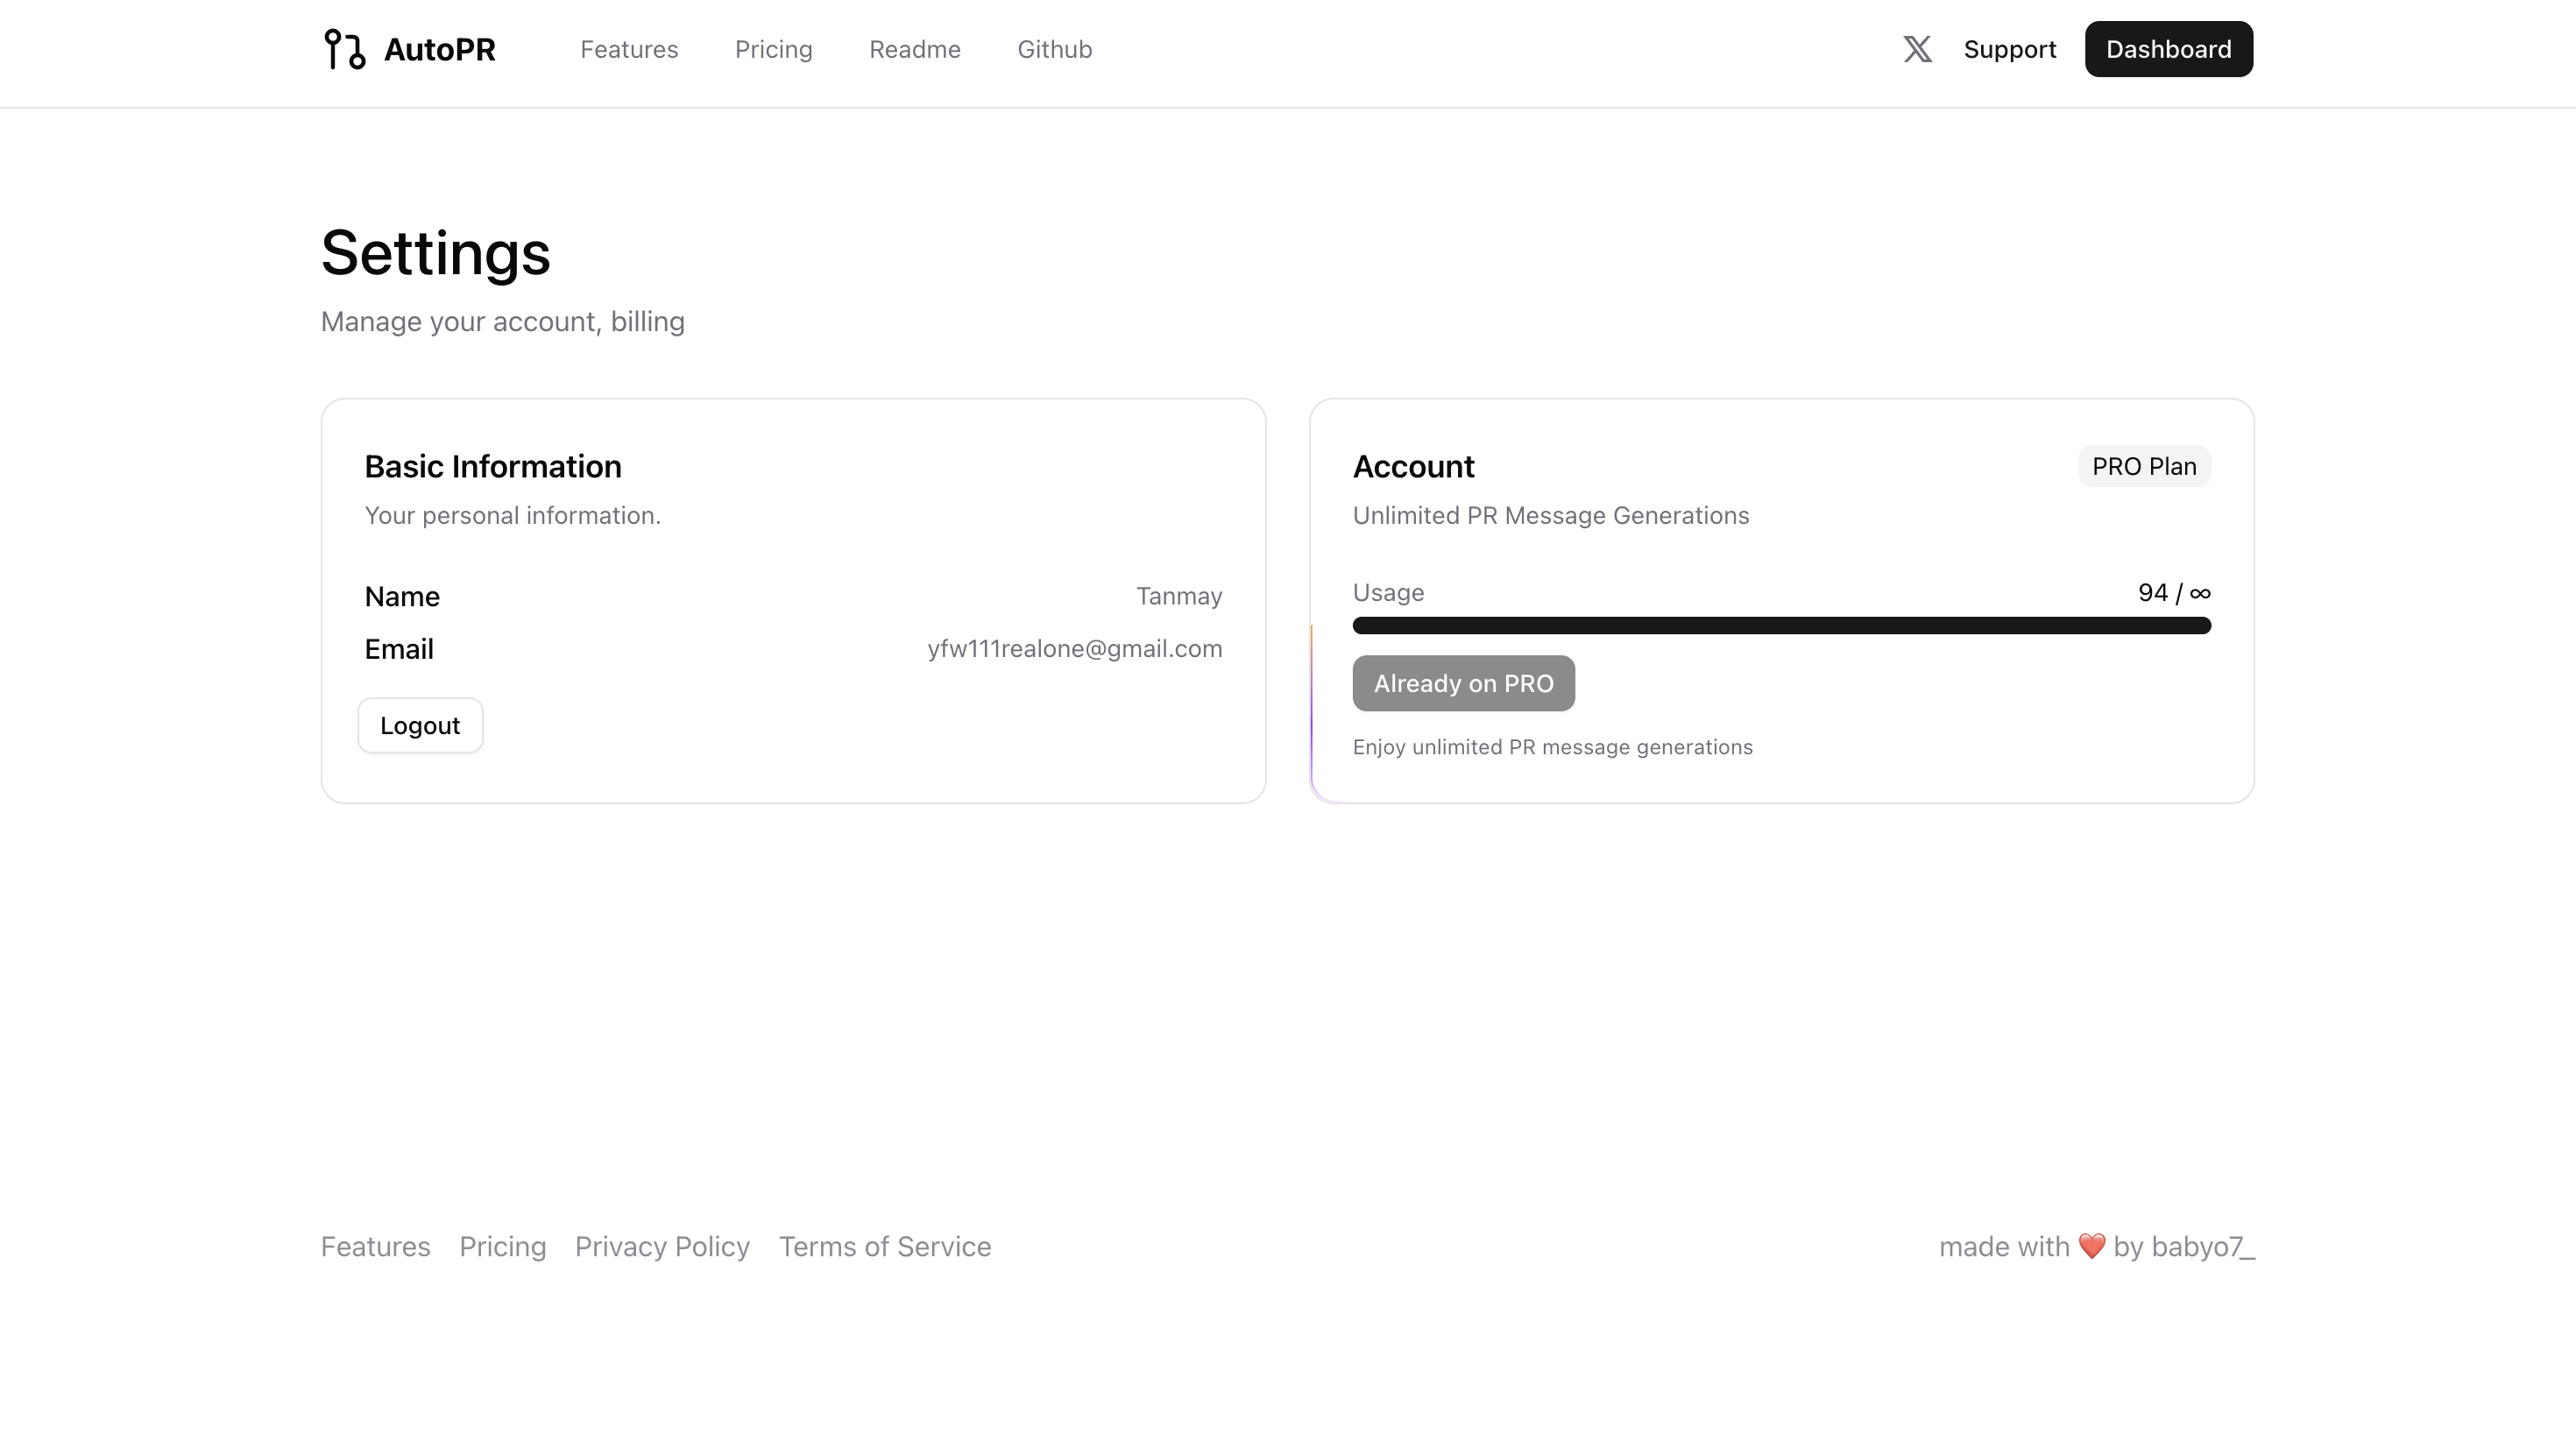Go to Pricing in the top navigation

point(773,49)
